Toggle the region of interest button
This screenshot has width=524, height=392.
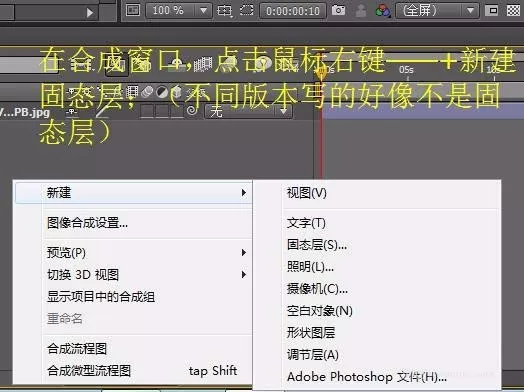(493, 10)
